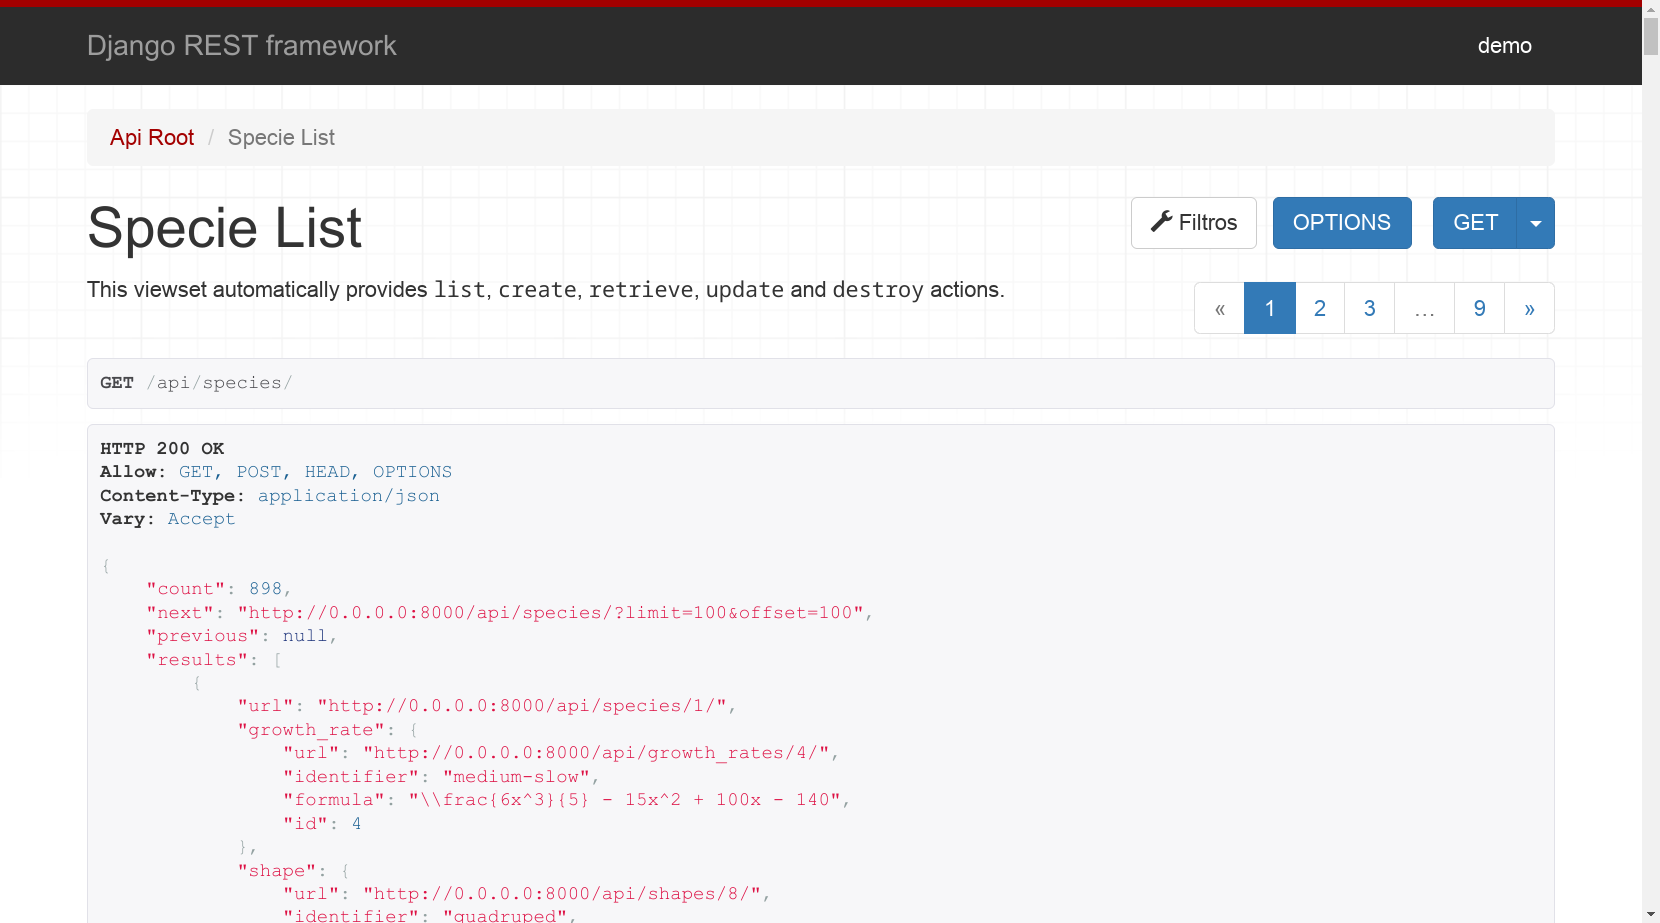Select page 1 in pagination

click(x=1269, y=308)
